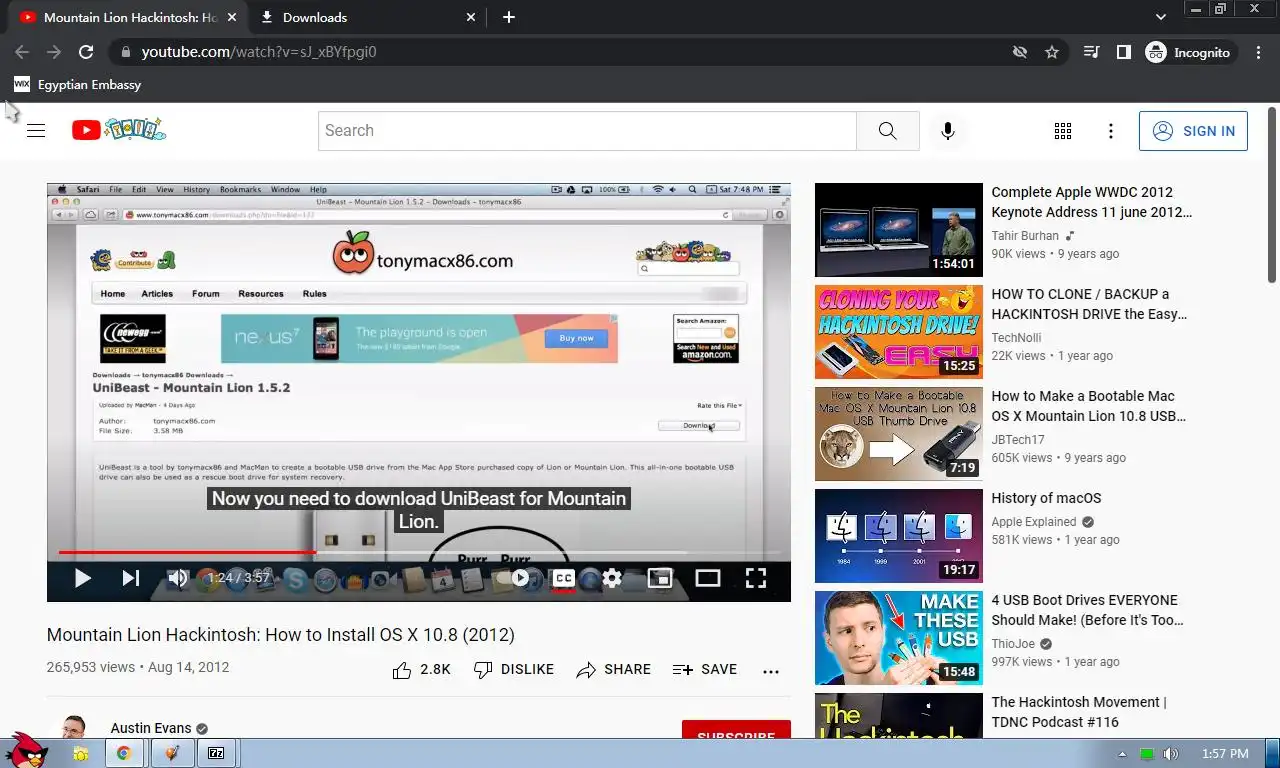Open system volume speaker in tray
1280x768 pixels.
[1170, 754]
